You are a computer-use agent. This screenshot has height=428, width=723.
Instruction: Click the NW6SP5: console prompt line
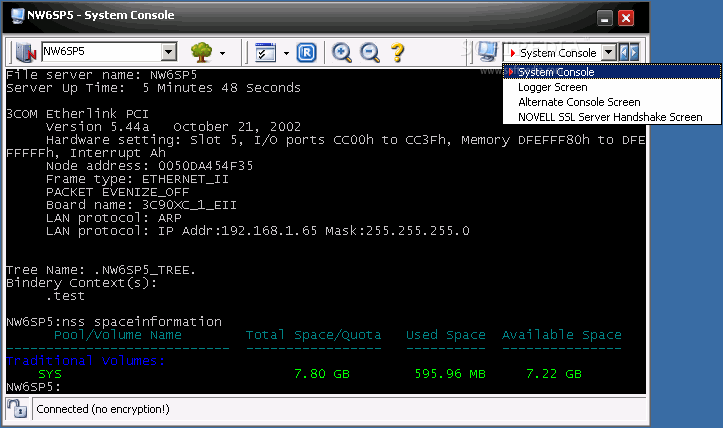[x=33, y=386]
